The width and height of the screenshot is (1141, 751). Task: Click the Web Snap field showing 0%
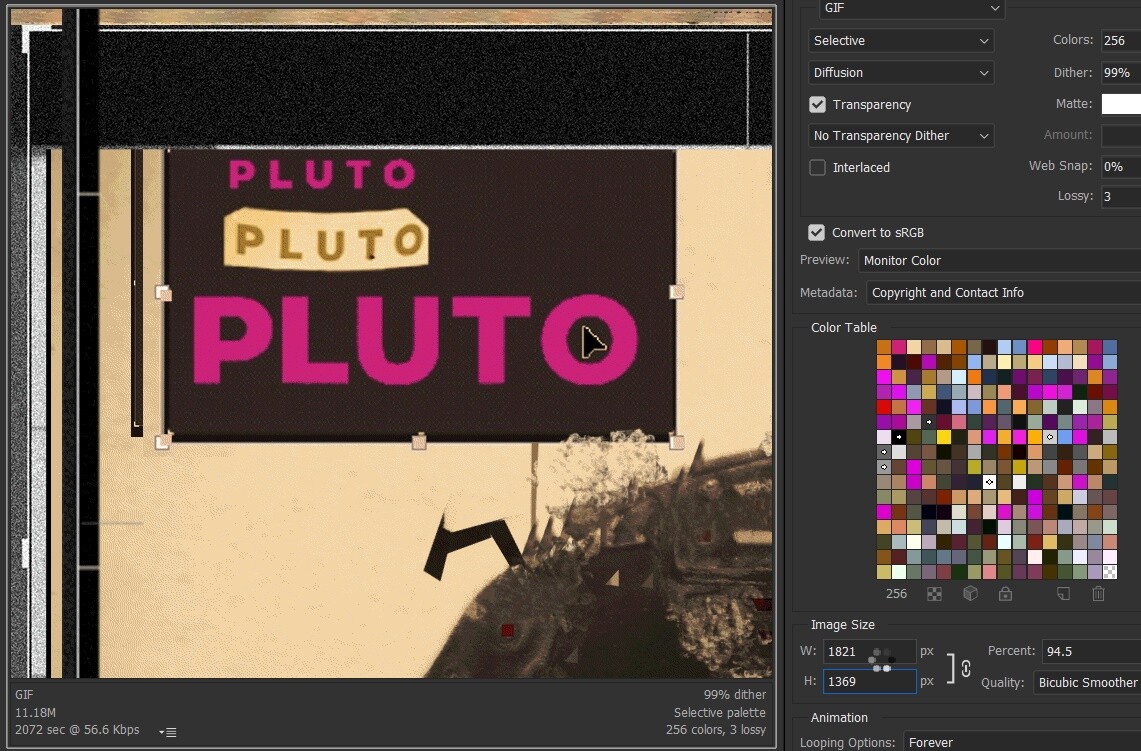tap(1121, 167)
